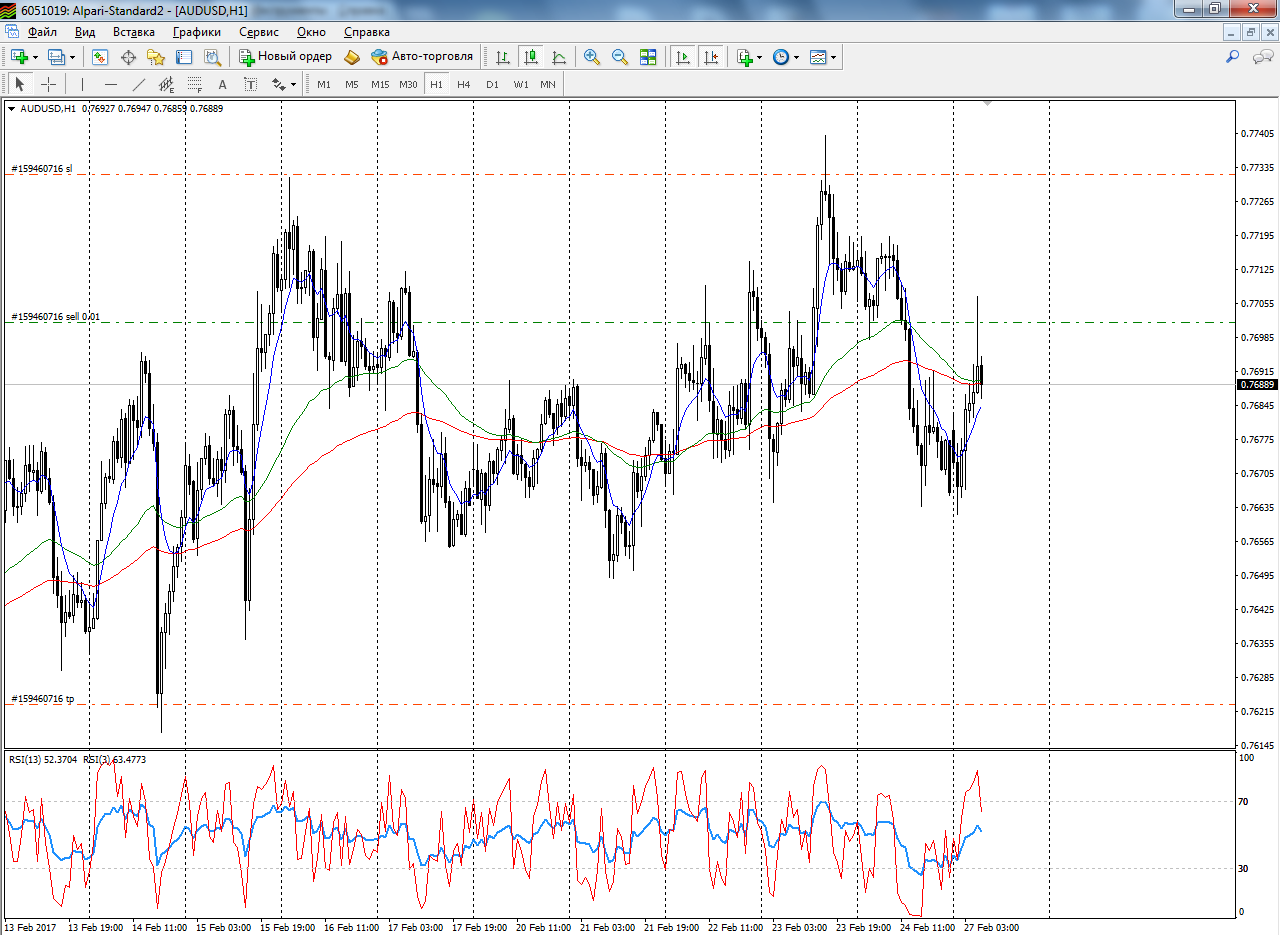1280x935 pixels.
Task: Toggle the Авто-торговля button
Action: (x=422, y=57)
